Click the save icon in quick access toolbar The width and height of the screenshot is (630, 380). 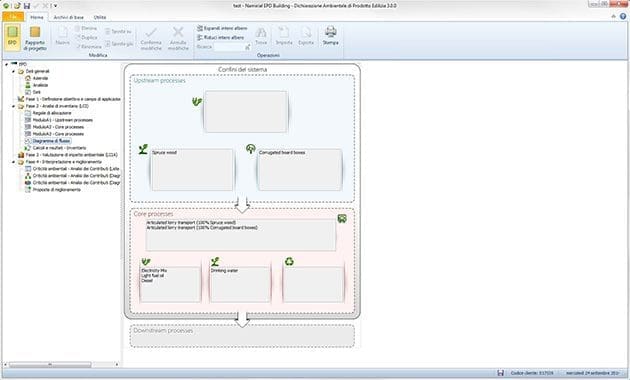tap(27, 6)
